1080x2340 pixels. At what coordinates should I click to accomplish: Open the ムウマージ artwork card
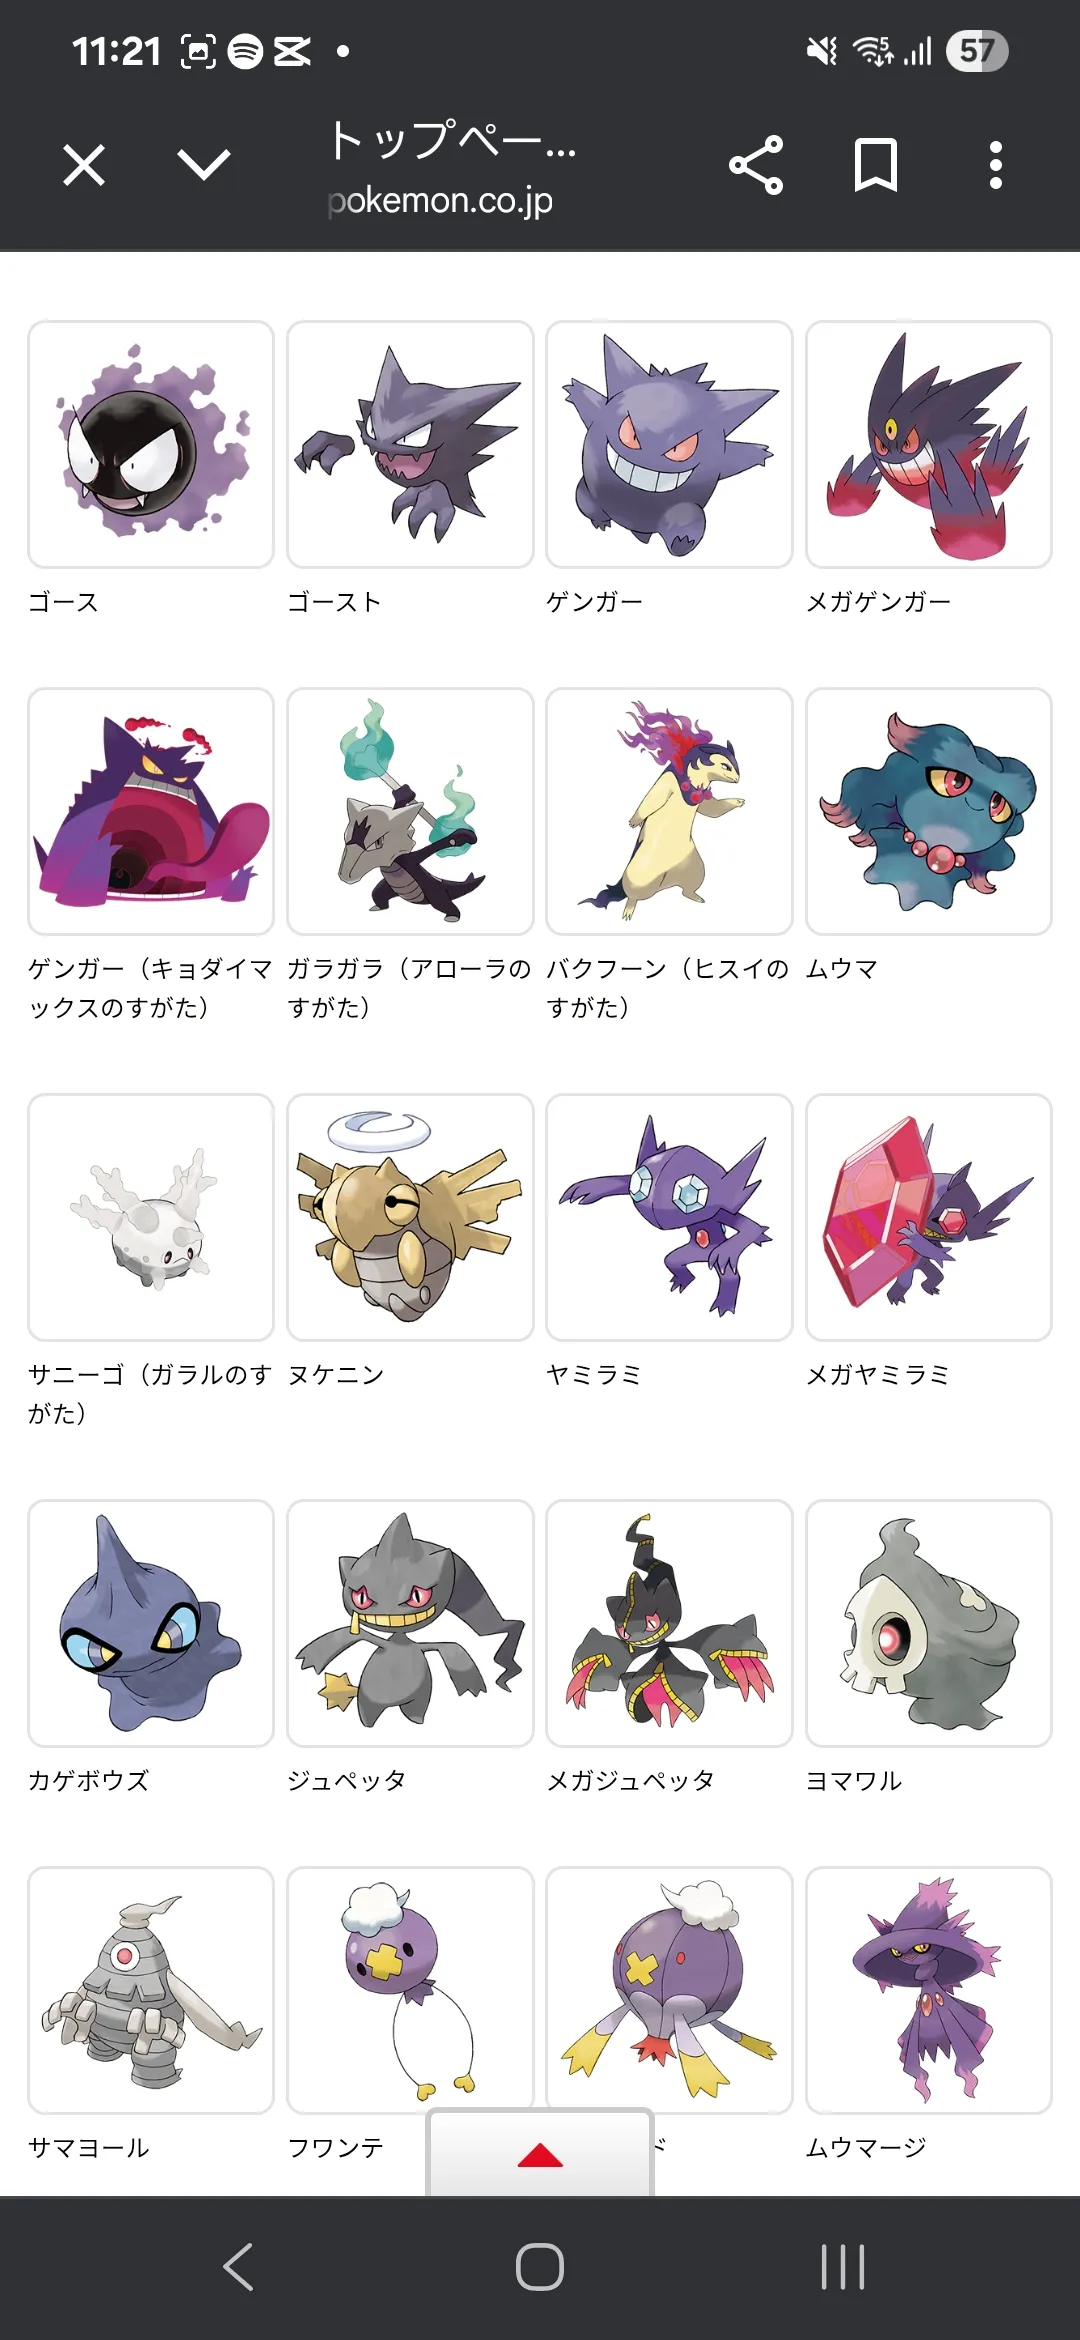pos(929,1990)
